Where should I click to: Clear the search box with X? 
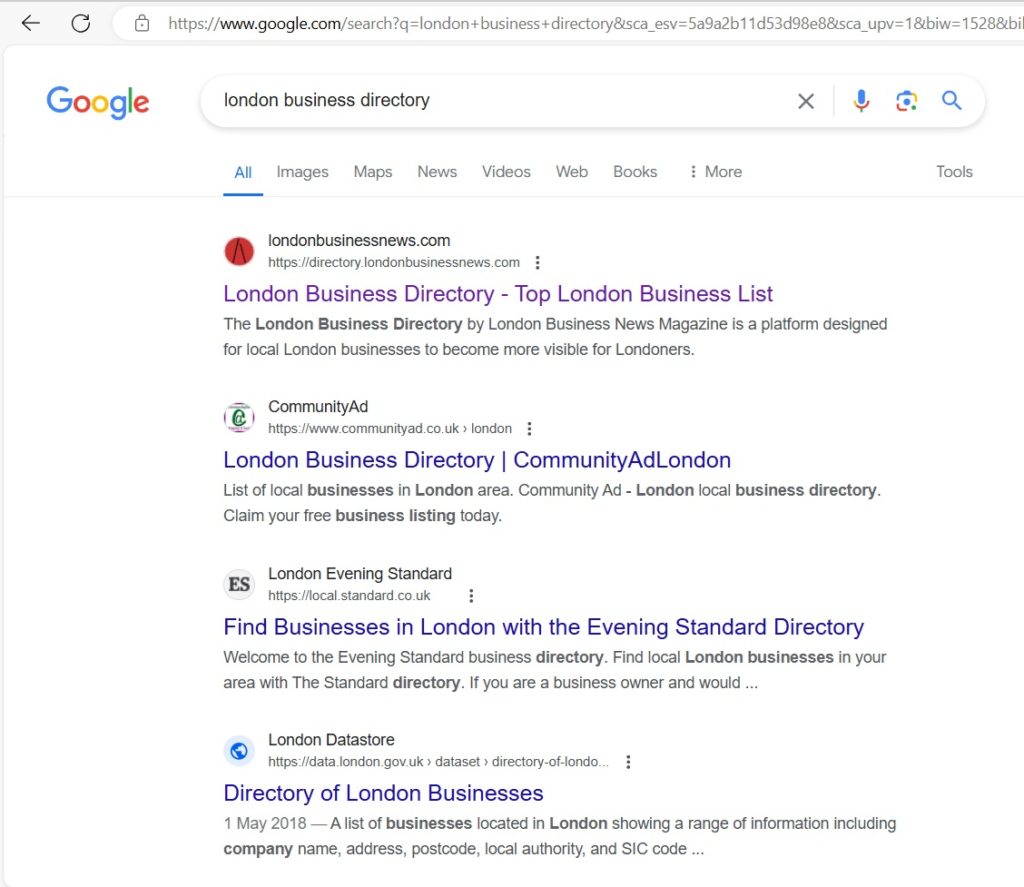(x=805, y=101)
